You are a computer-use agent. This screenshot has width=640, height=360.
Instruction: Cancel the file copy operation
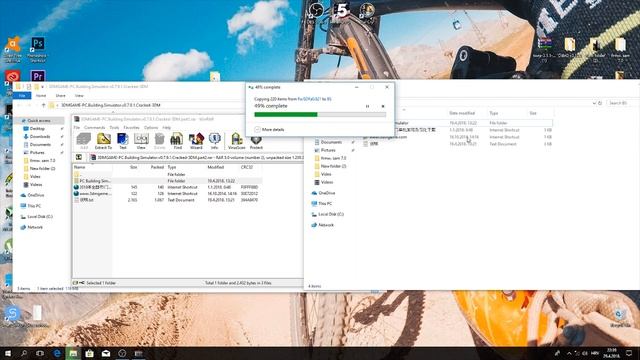coord(383,107)
